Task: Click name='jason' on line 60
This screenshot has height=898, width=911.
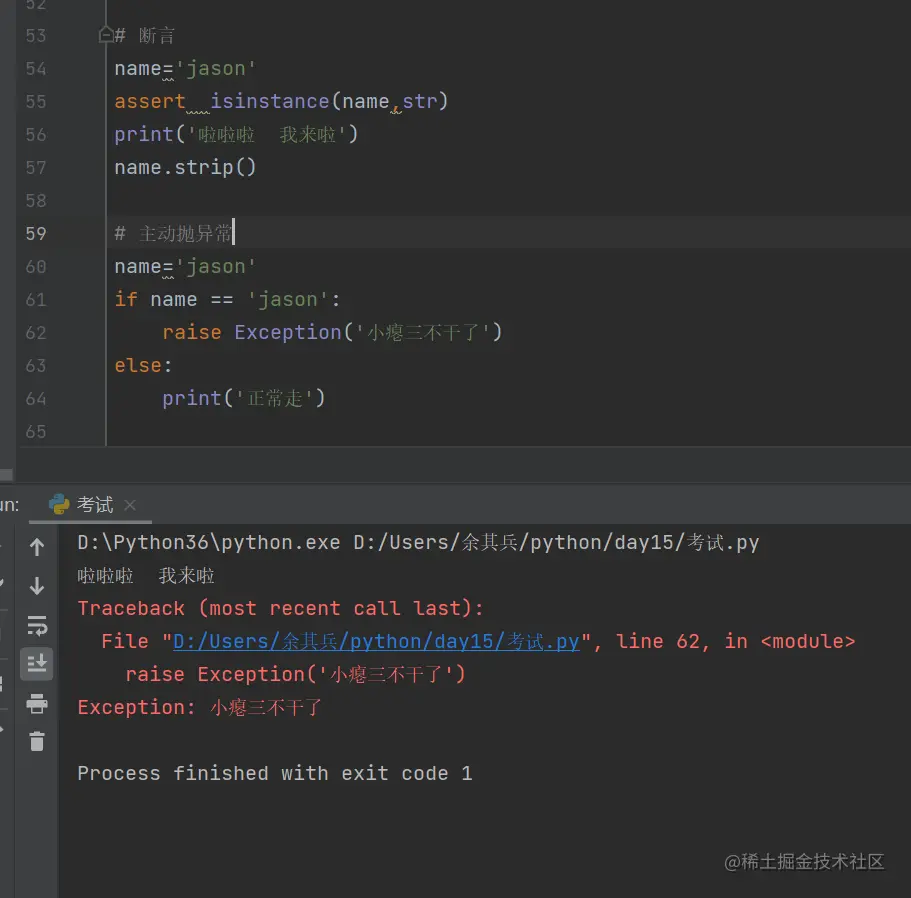Action: pos(185,267)
